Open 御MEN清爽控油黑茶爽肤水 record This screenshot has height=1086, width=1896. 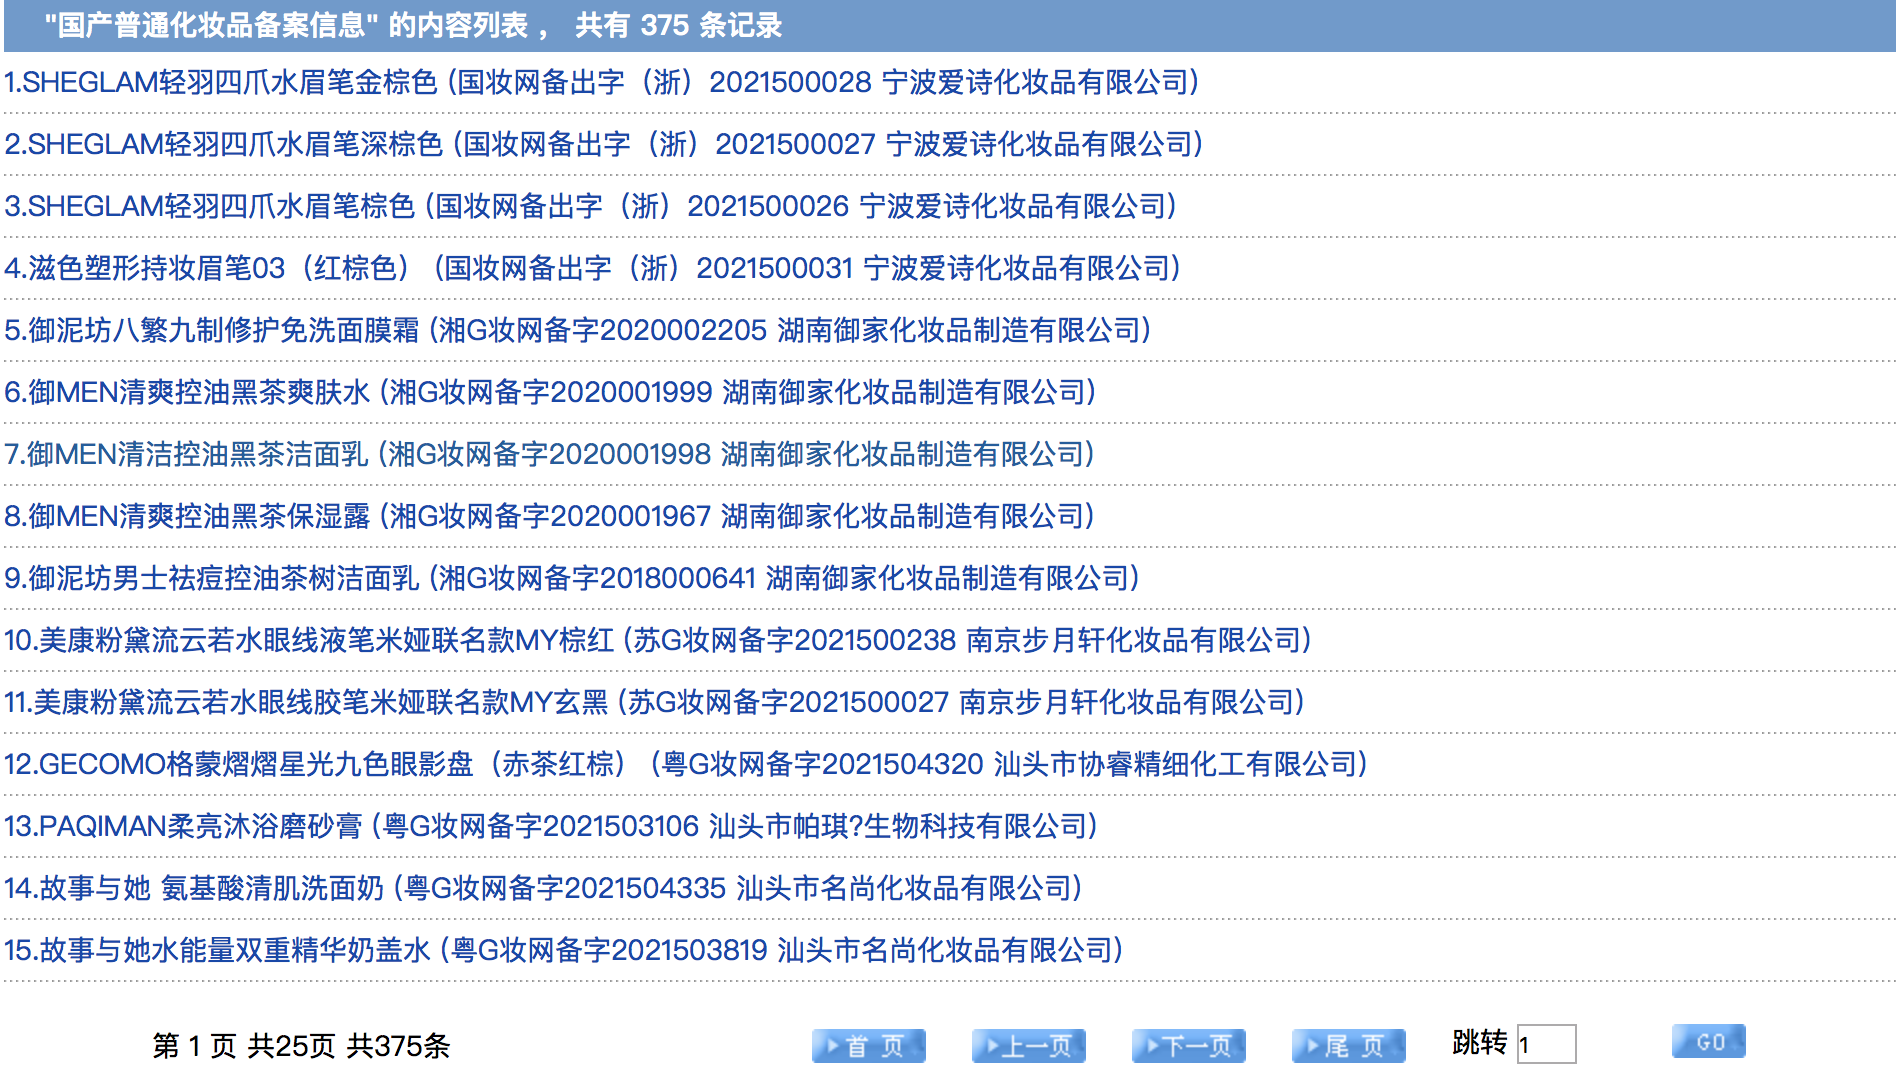[551, 392]
